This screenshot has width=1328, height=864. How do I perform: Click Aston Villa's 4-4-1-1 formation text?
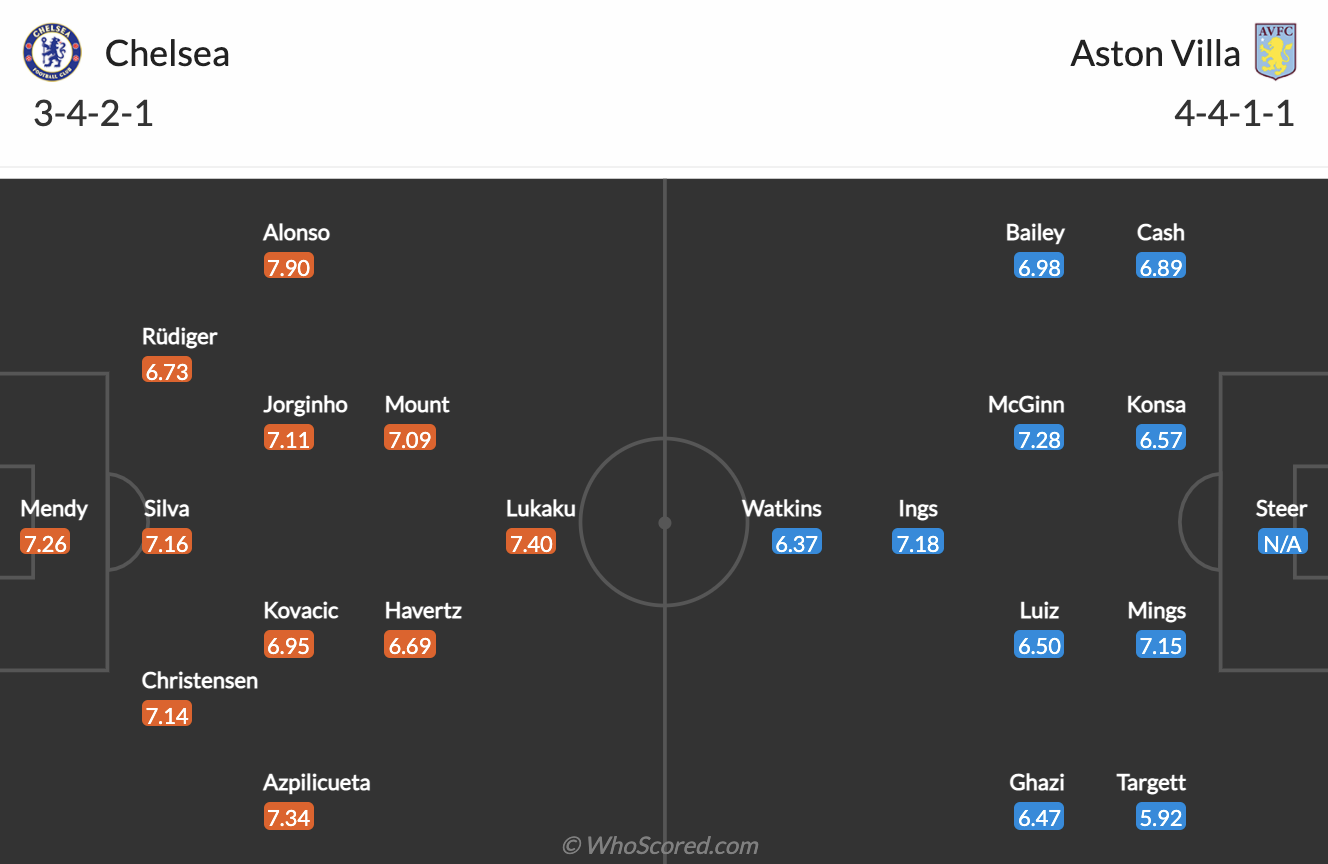click(x=1234, y=113)
